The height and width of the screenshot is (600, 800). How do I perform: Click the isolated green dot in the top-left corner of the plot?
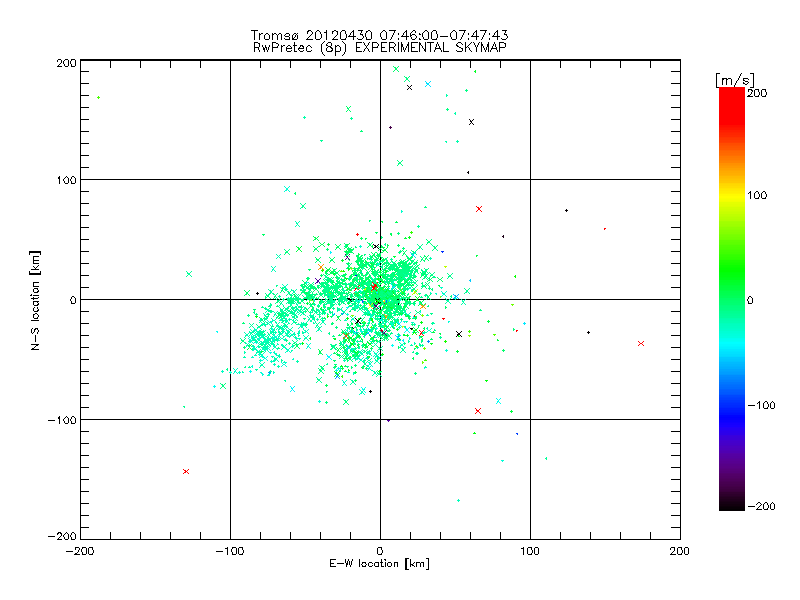click(98, 97)
